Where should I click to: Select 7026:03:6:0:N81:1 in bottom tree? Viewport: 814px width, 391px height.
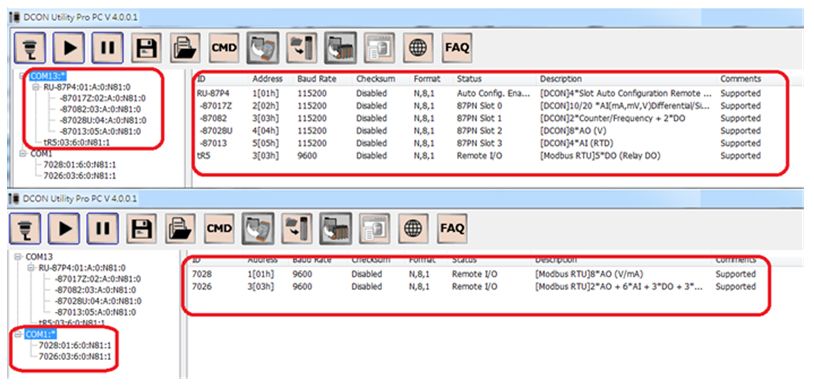(75, 356)
